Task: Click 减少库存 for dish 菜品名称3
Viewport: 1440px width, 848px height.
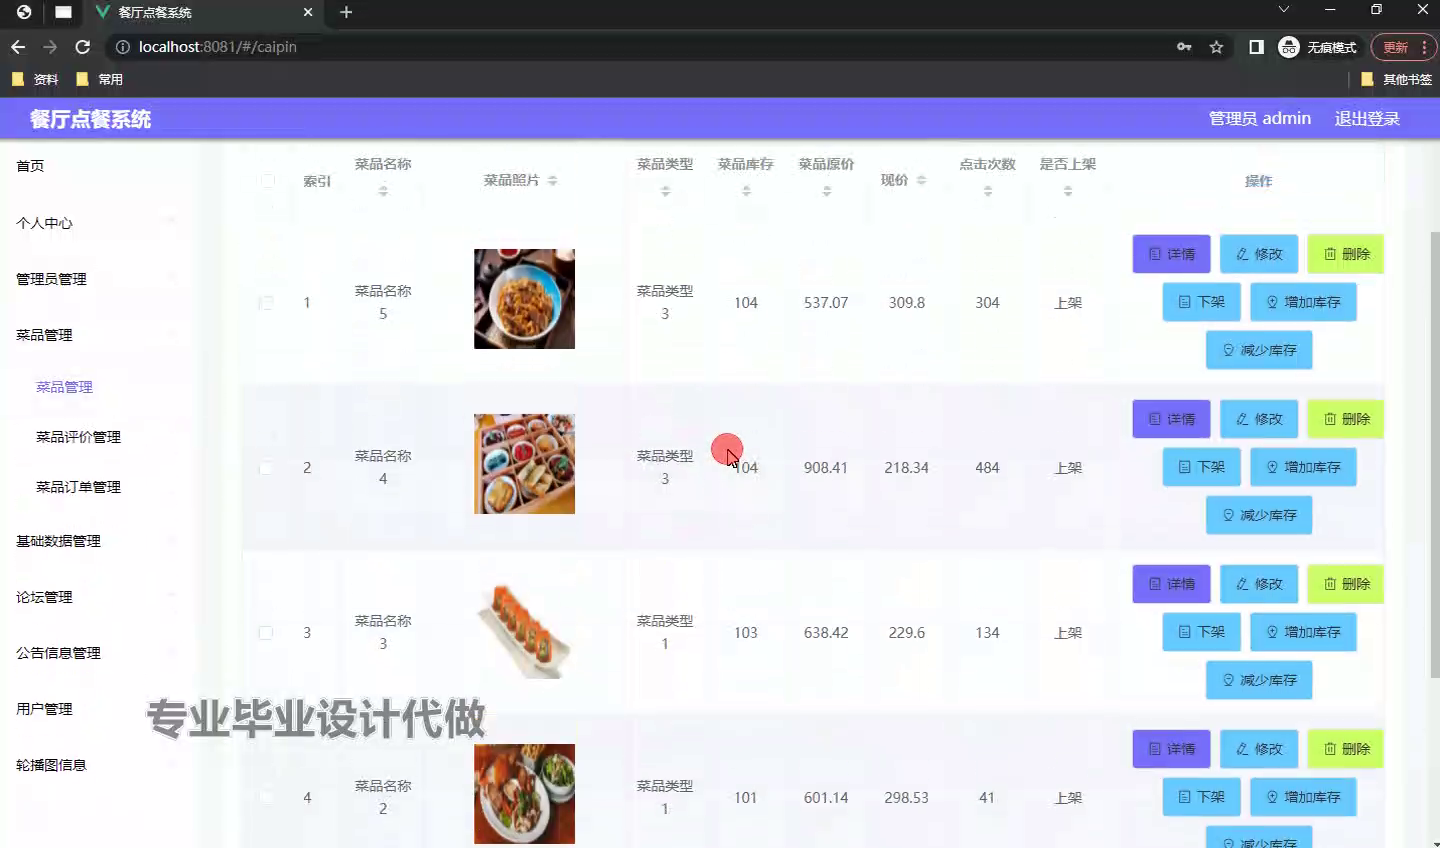Action: [x=1259, y=680]
